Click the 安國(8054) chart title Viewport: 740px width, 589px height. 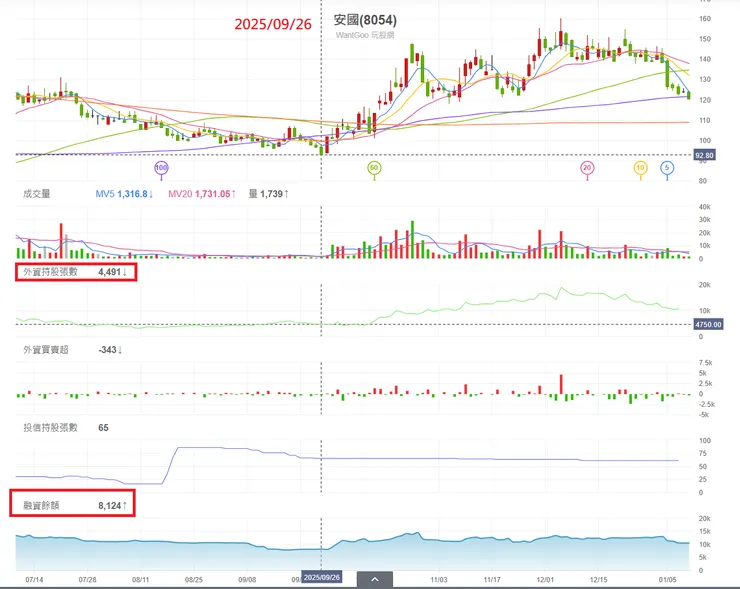coord(365,20)
